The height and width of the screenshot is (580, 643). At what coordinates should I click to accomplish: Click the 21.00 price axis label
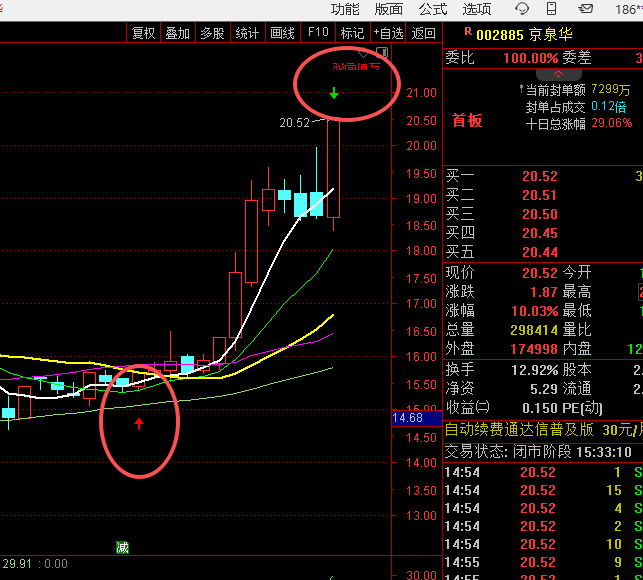422,93
